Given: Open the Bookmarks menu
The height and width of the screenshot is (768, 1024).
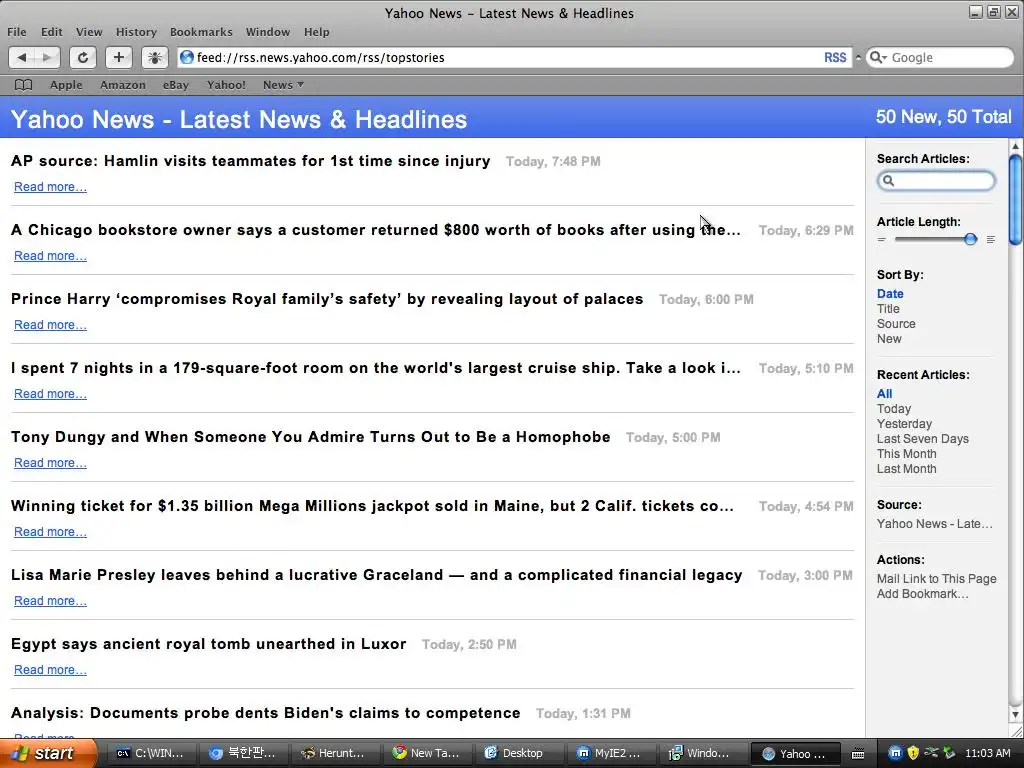Looking at the screenshot, I should pos(201,32).
